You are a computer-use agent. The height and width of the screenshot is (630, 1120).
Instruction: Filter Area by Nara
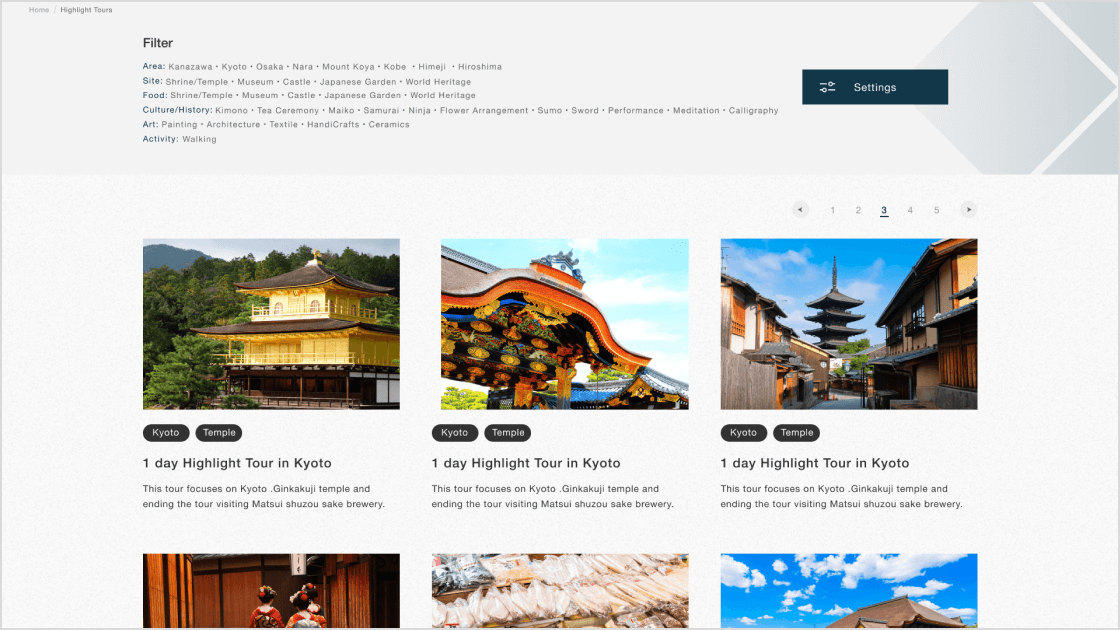pos(303,66)
